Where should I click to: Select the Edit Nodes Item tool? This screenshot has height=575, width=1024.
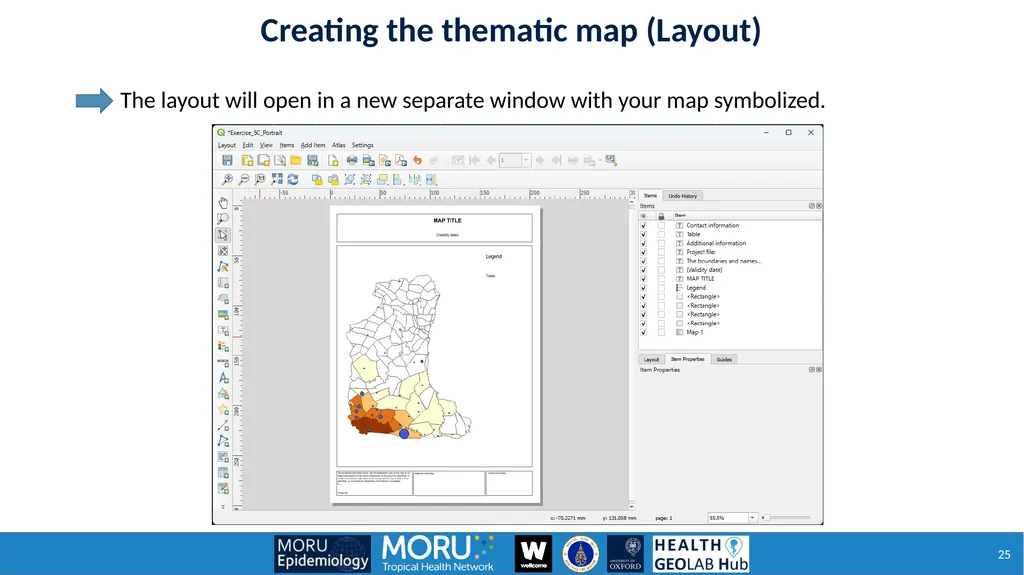pos(223,267)
